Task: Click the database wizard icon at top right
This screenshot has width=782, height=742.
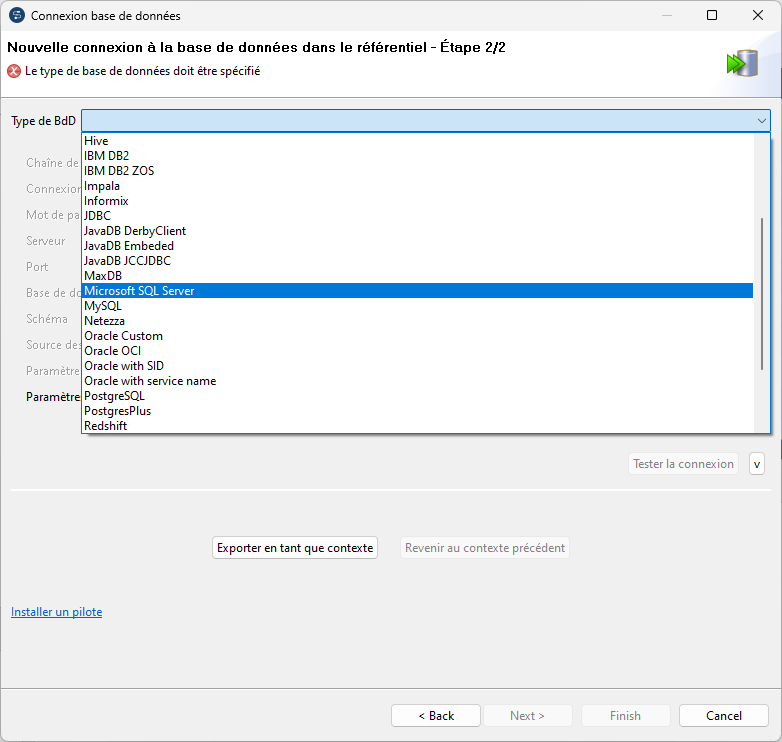Action: pos(742,63)
